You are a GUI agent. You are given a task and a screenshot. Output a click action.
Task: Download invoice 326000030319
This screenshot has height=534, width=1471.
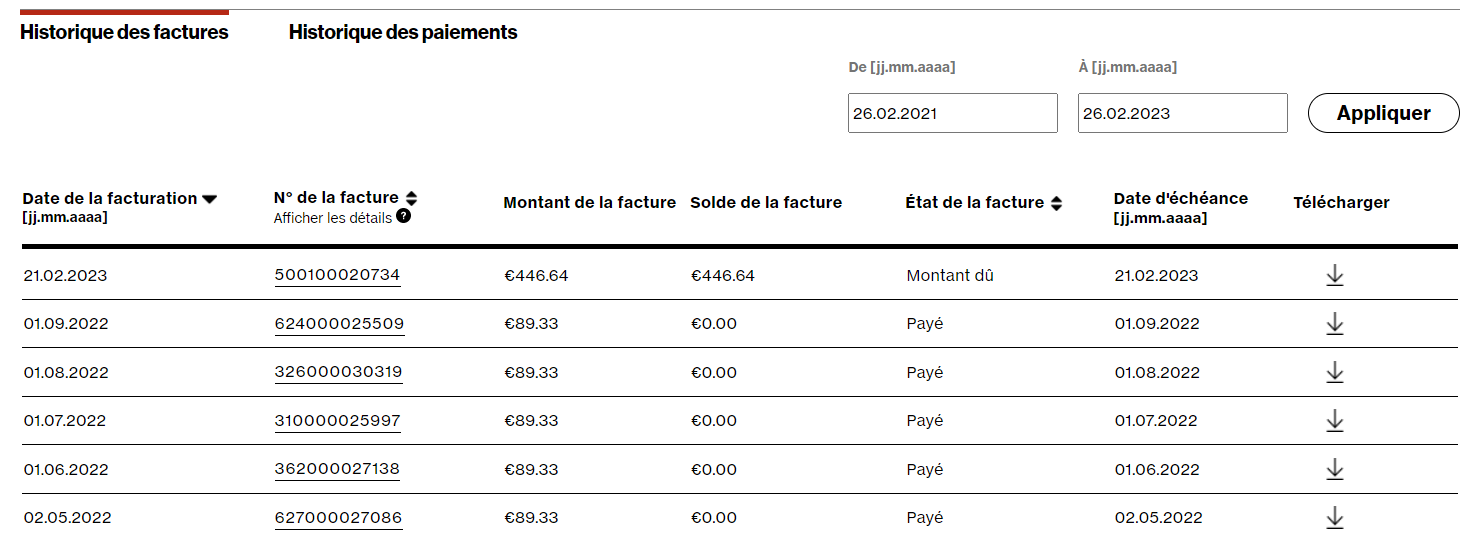[1334, 372]
